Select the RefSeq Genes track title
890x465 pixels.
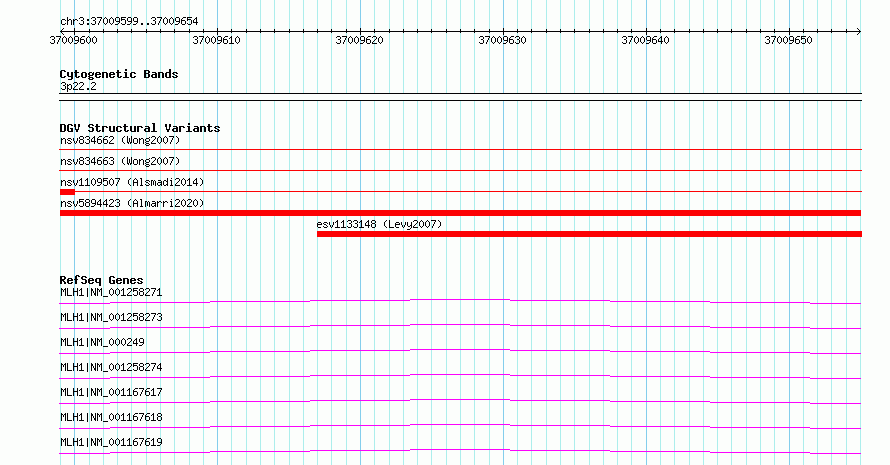point(101,280)
